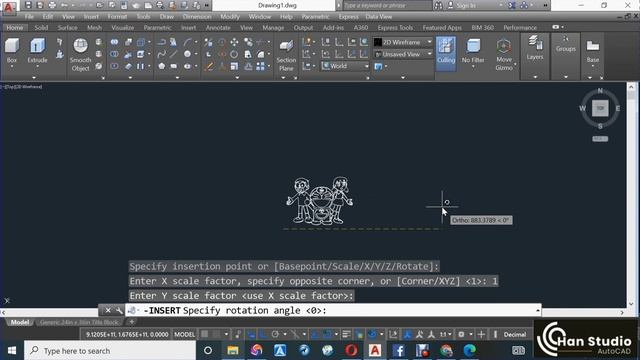Click the ViewCube TOP face
Screen dimensions: 640x360
[600, 108]
